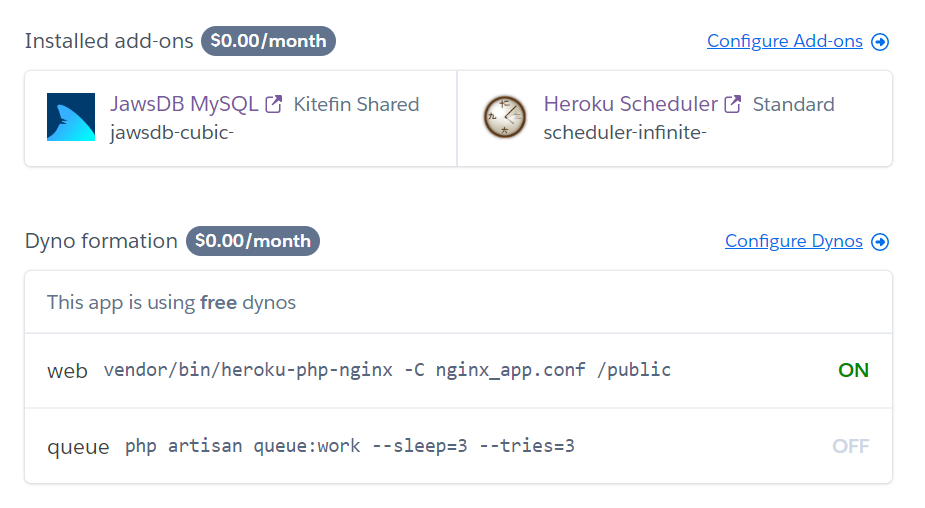This screenshot has height=508, width=925.
Task: Click external link icon beside JawsDB MySQL
Action: point(274,104)
